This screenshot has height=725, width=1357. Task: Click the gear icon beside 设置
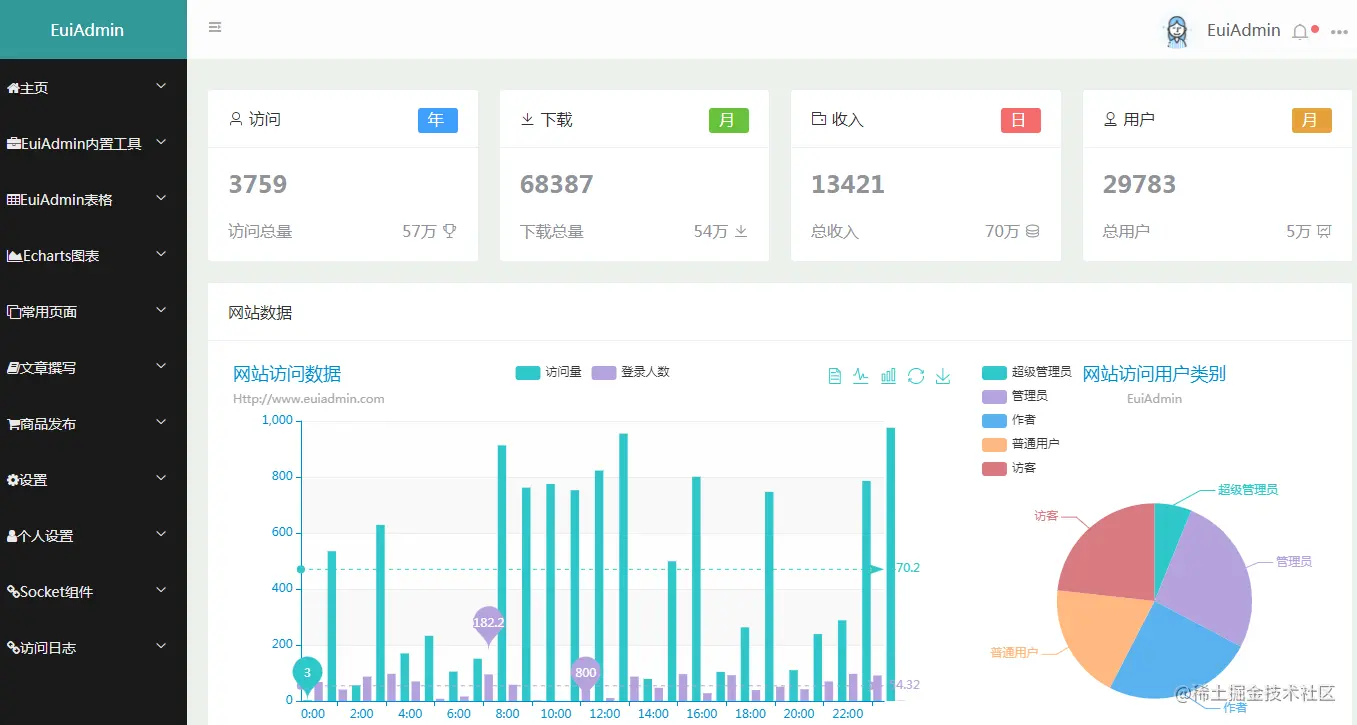(x=12, y=480)
